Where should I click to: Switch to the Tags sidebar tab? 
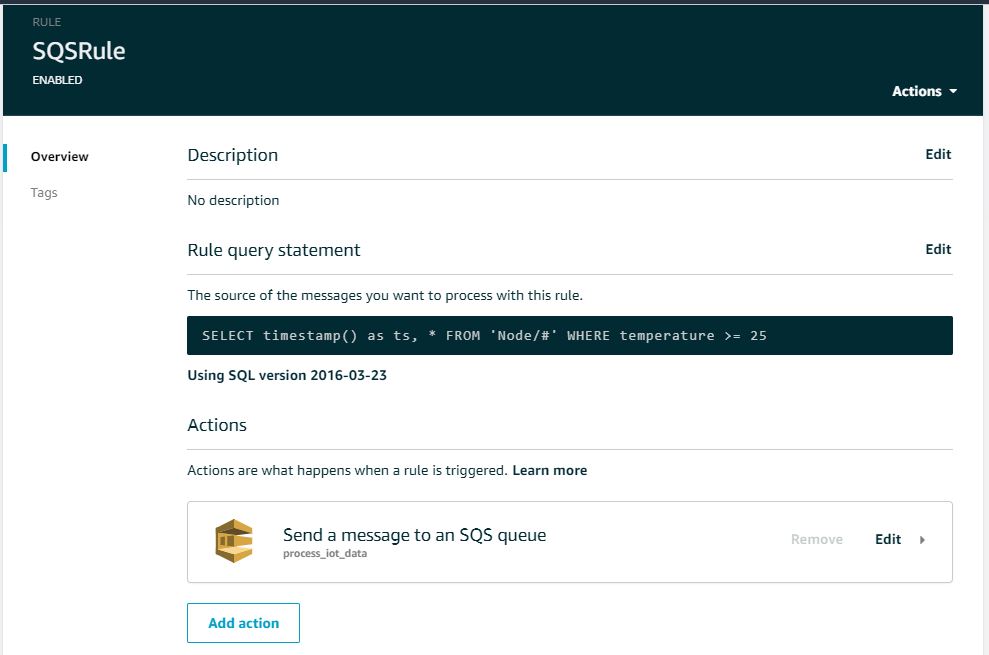pos(44,192)
